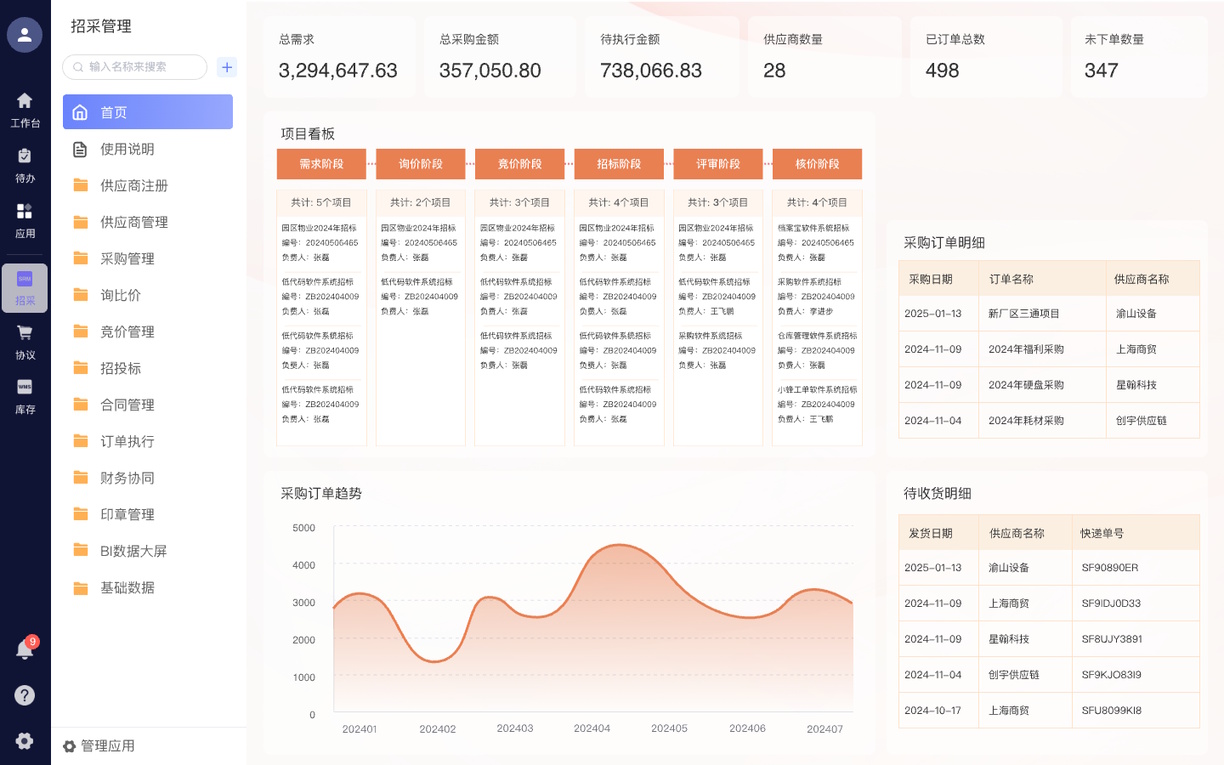Open the 使用说明 menu item
Viewport: 1224px width, 765px height.
pos(127,149)
